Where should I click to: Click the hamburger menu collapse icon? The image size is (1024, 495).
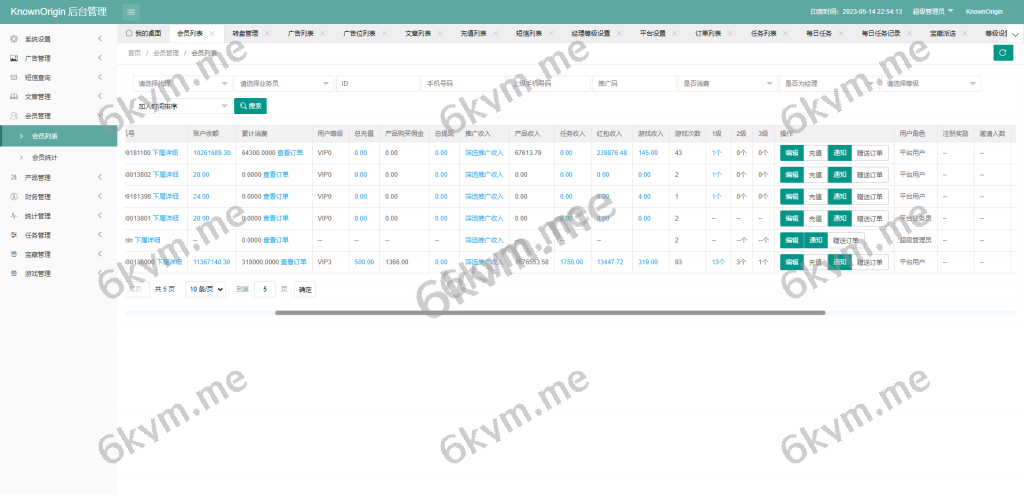[x=132, y=11]
